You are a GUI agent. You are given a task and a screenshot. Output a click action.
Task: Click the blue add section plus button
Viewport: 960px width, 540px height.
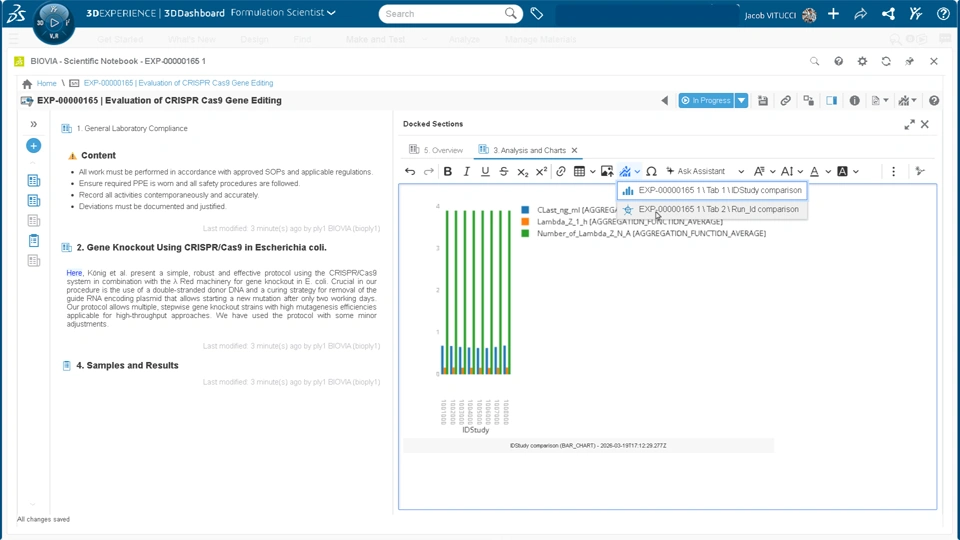pyautogui.click(x=34, y=146)
